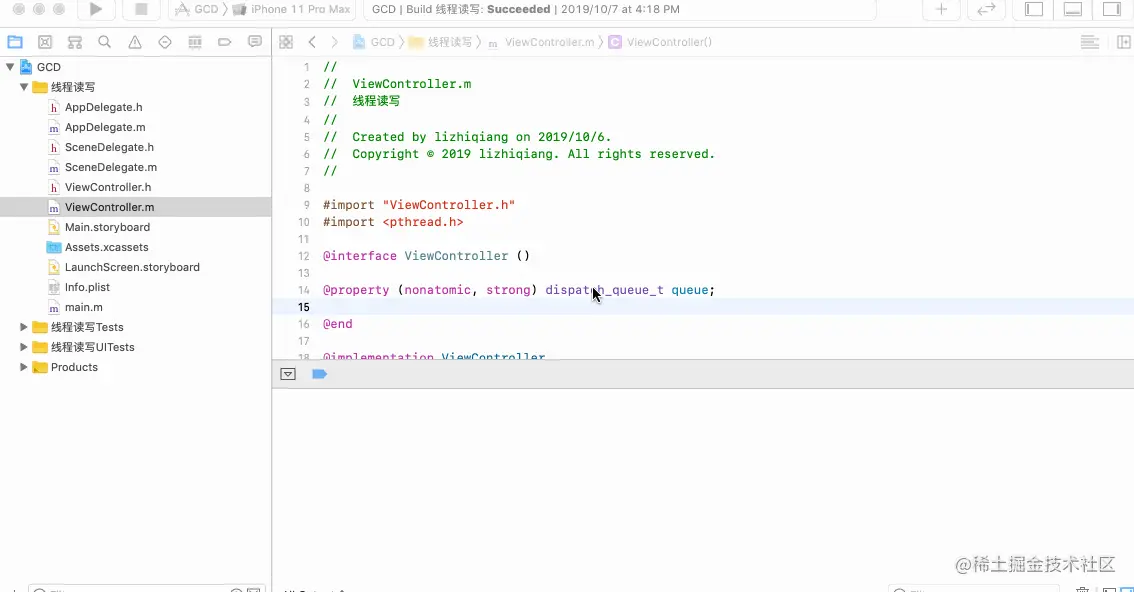Expand the 线程读写Tests group
The image size is (1134, 592).
point(23,327)
